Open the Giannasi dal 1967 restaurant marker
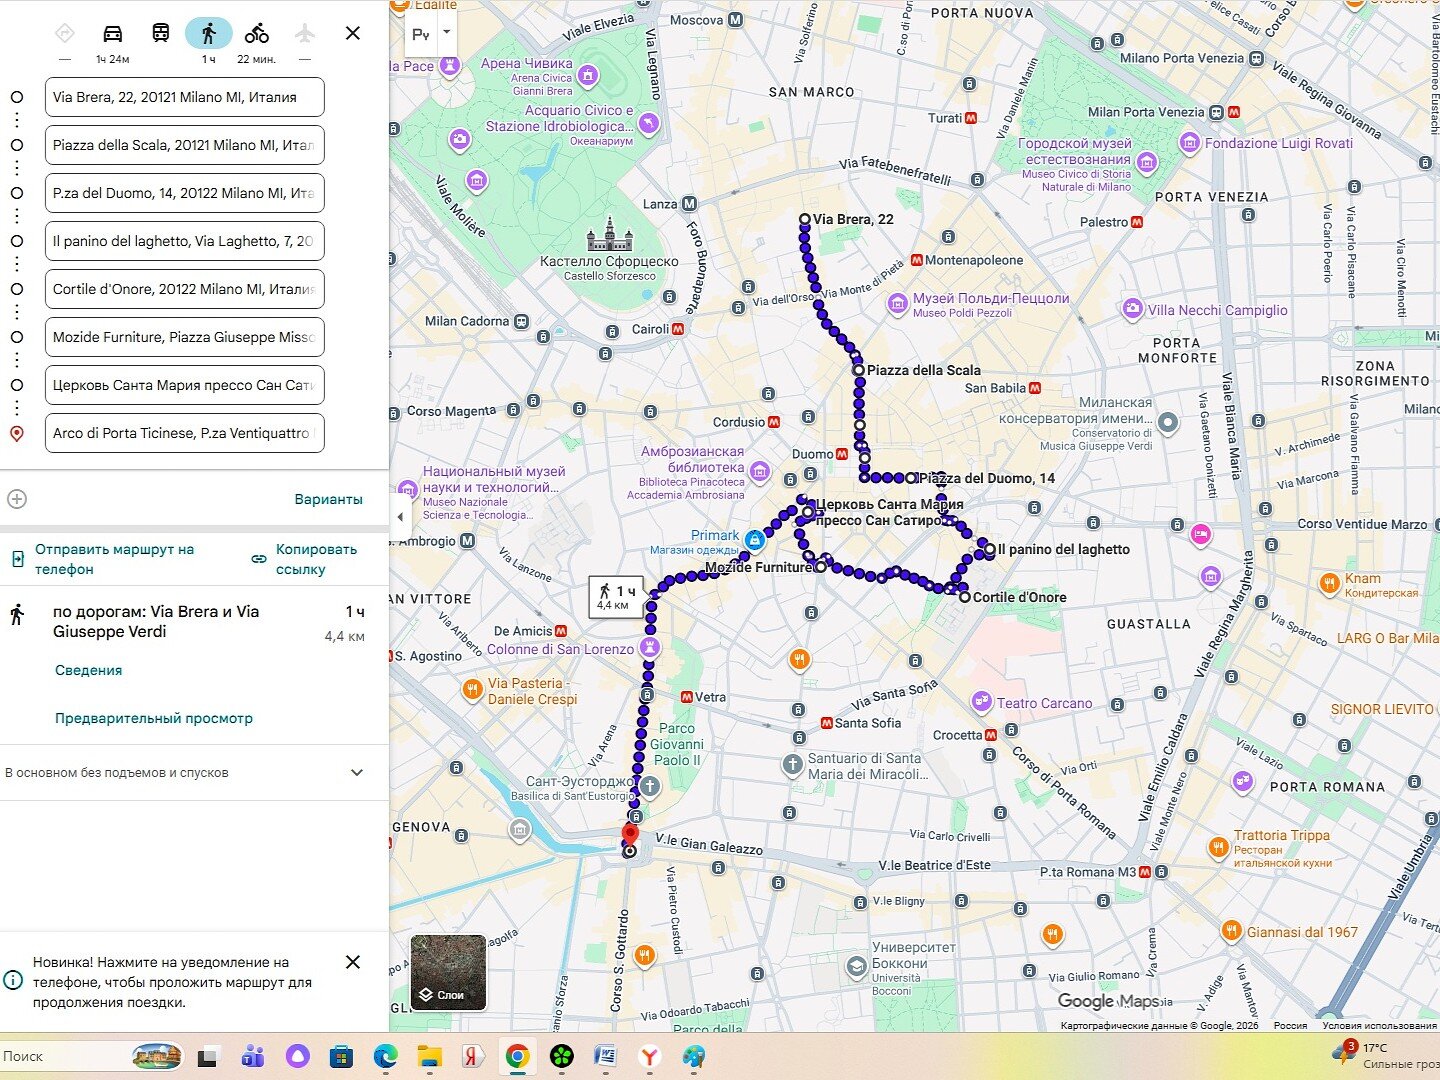The height and width of the screenshot is (1080, 1440). pyautogui.click(x=1231, y=932)
